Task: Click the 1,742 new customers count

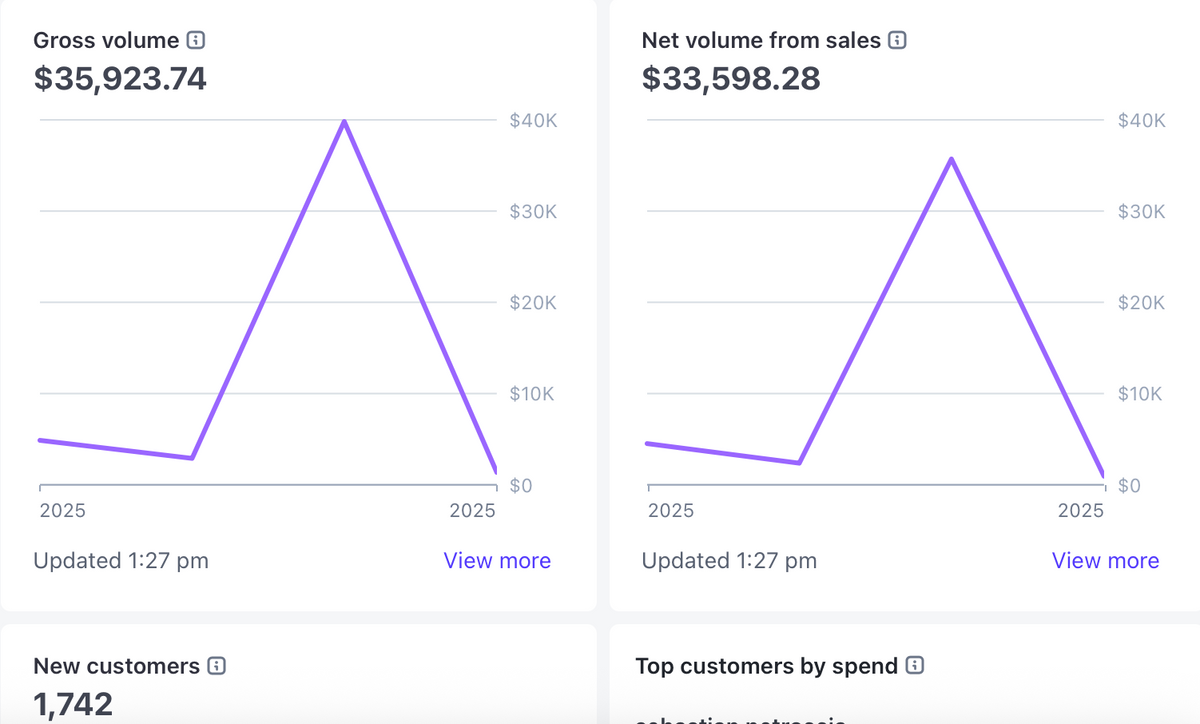Action: click(73, 704)
